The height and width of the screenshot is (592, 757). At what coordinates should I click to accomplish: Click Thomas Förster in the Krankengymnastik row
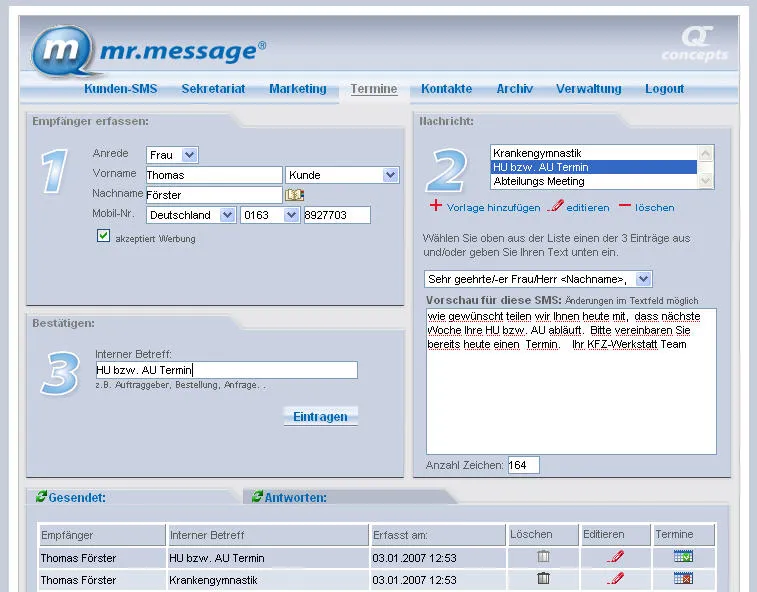pos(78,579)
